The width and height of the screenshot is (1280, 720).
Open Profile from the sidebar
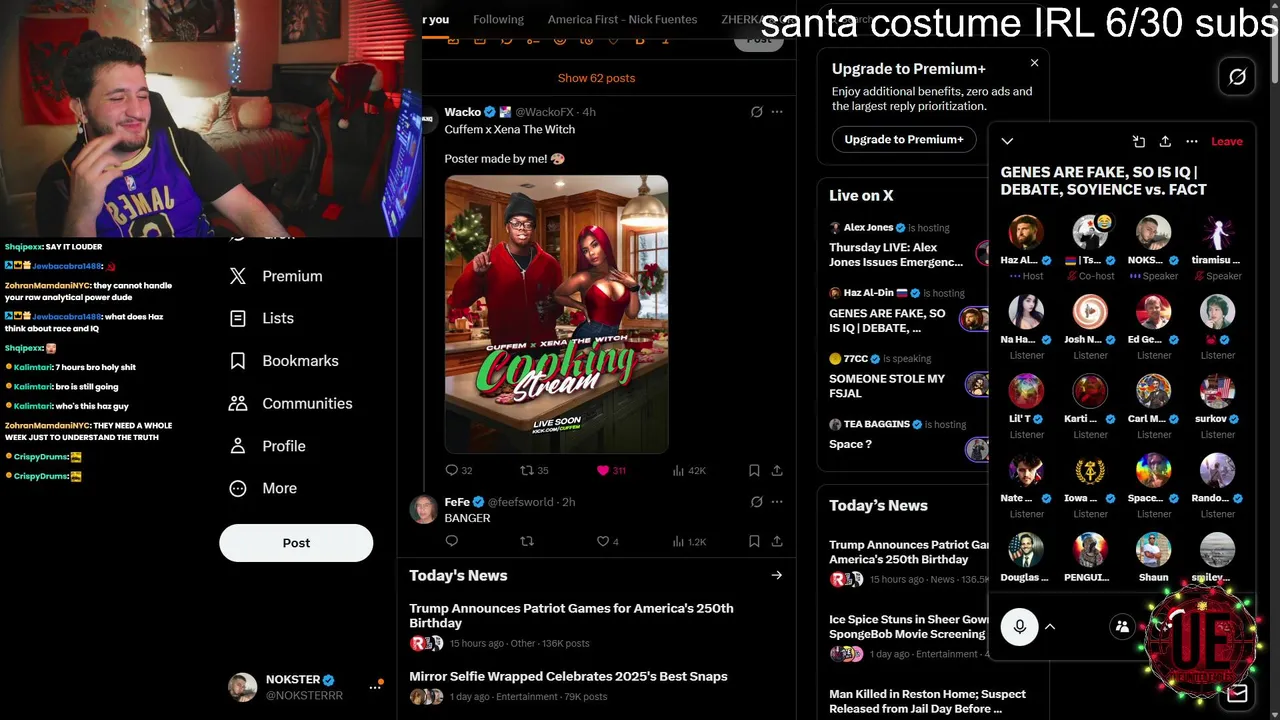pos(268,446)
